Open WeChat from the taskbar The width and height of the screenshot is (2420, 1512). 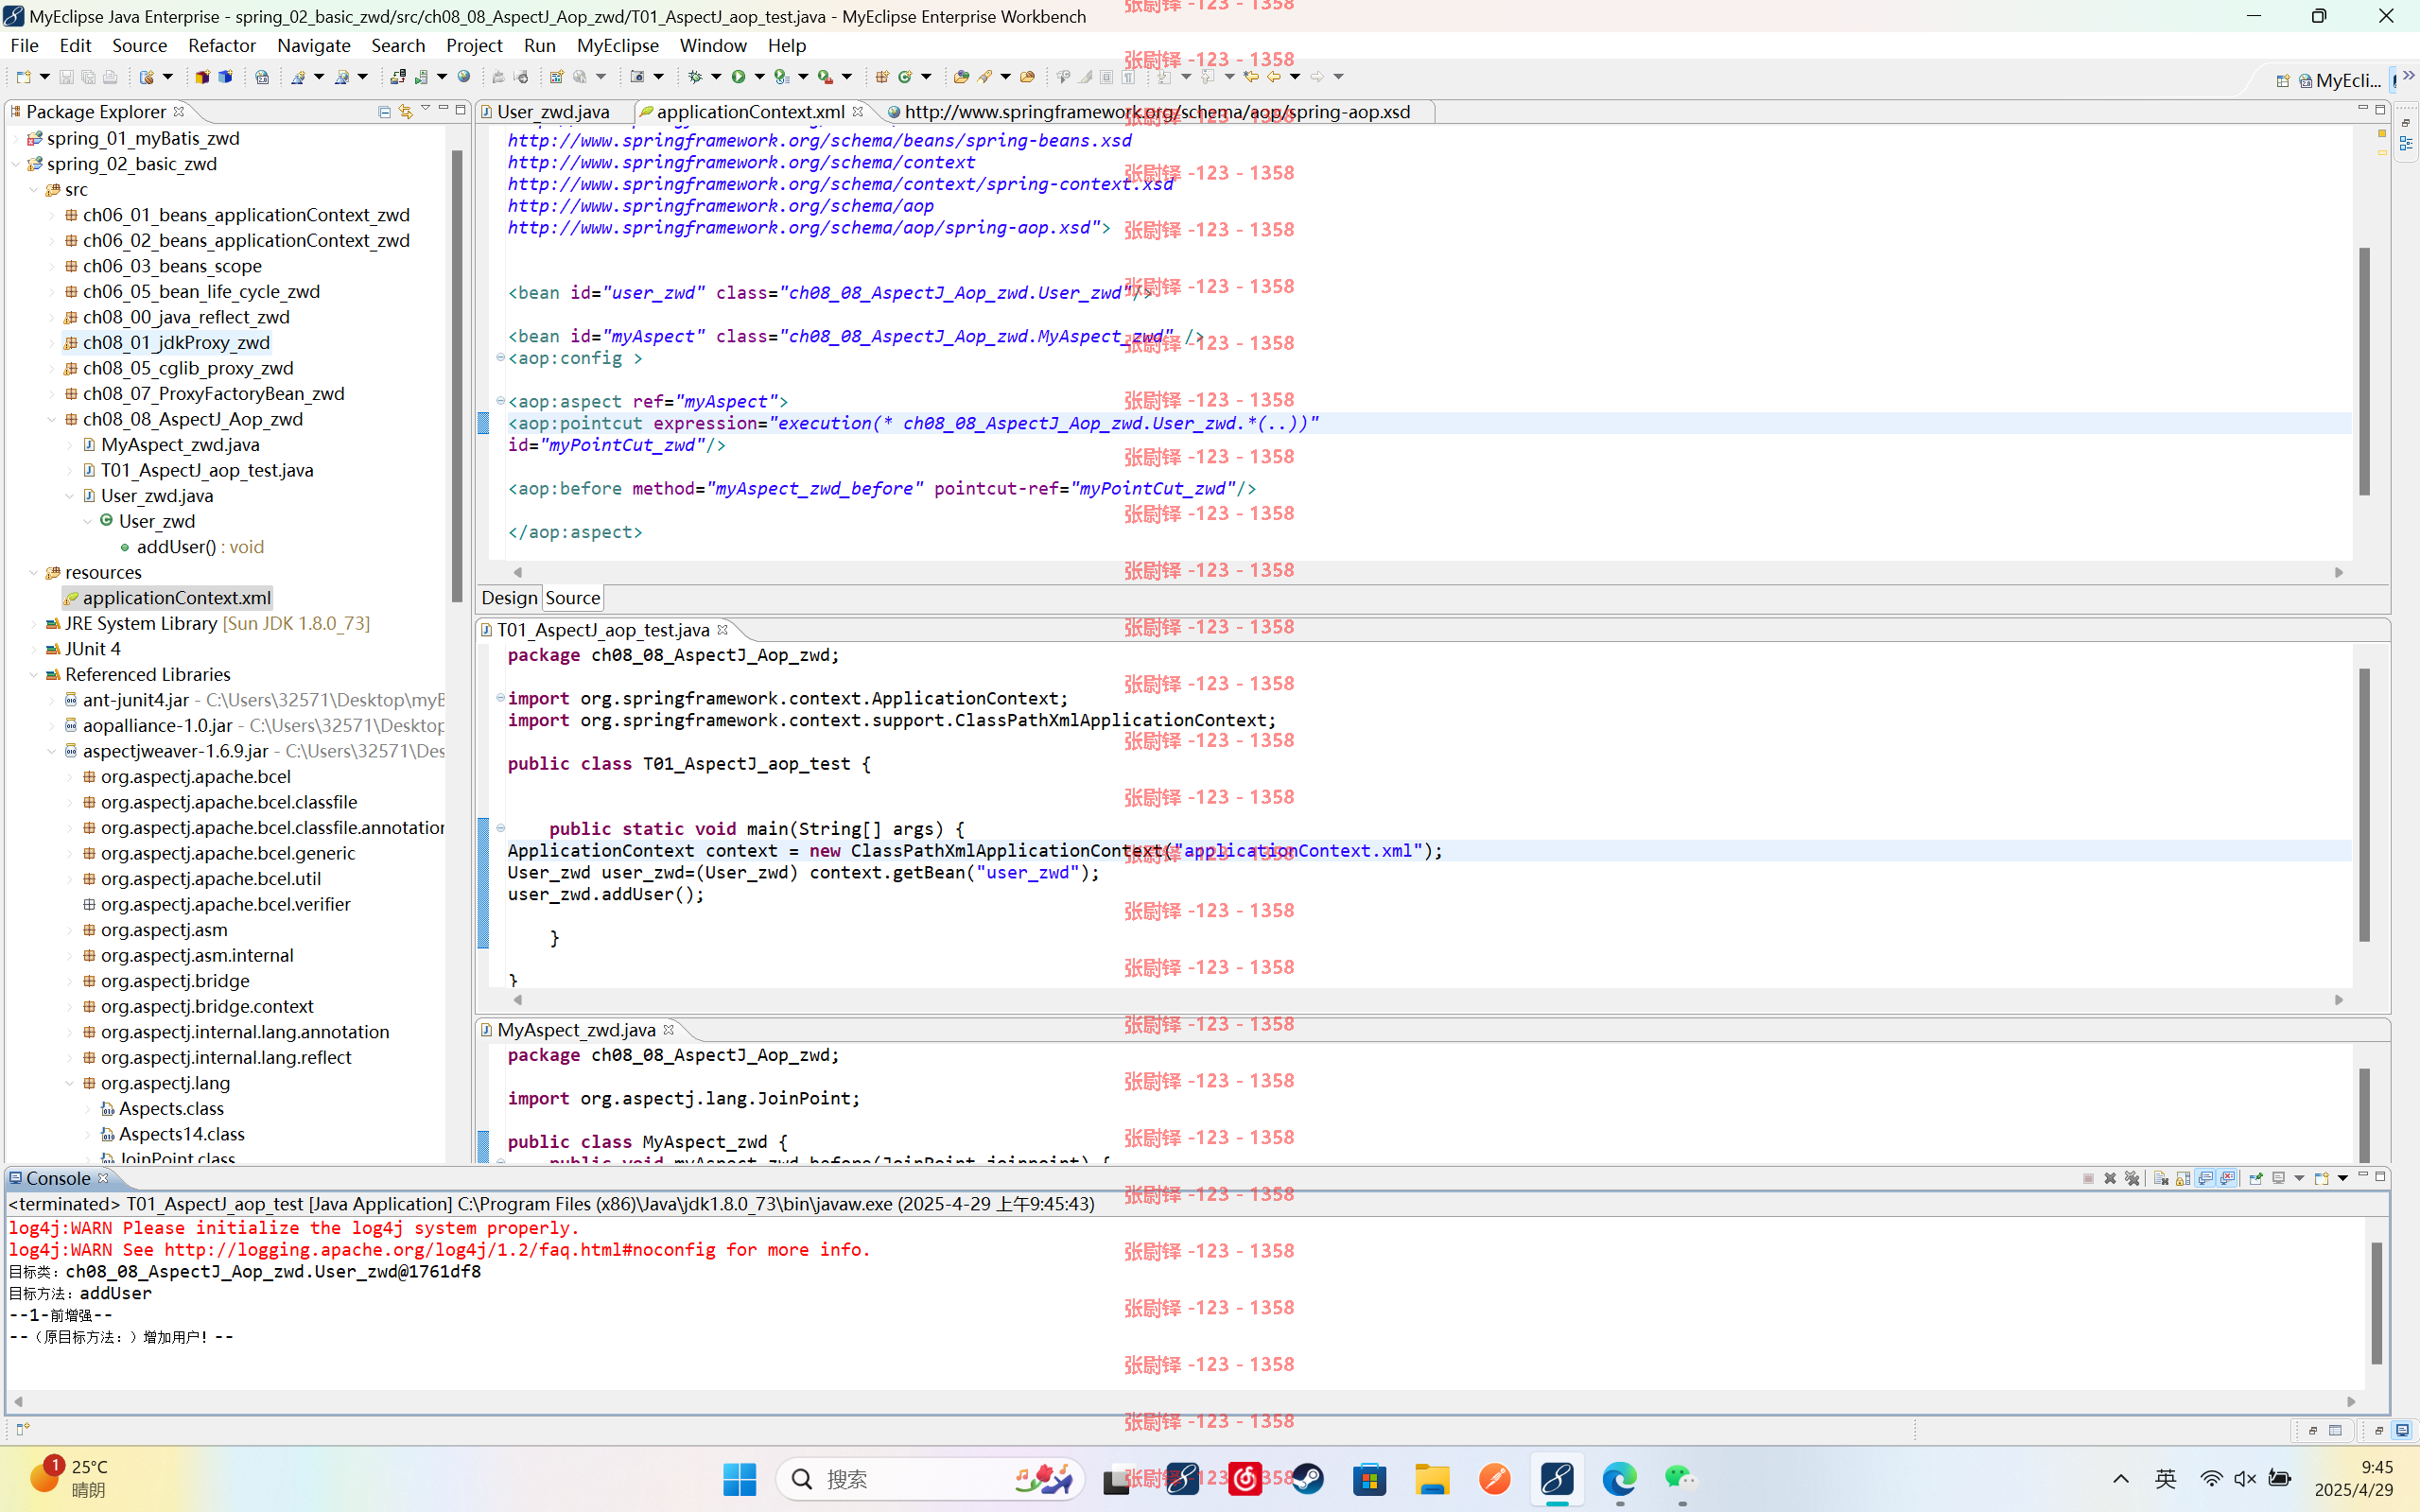pos(1681,1479)
